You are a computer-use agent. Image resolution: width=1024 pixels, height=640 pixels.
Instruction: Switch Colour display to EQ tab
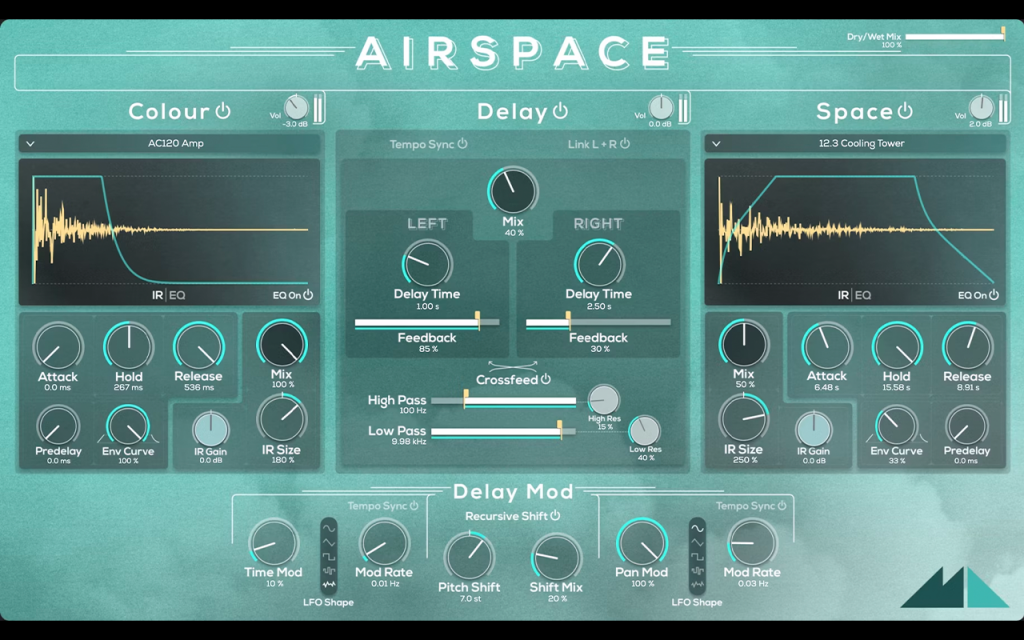(x=177, y=295)
